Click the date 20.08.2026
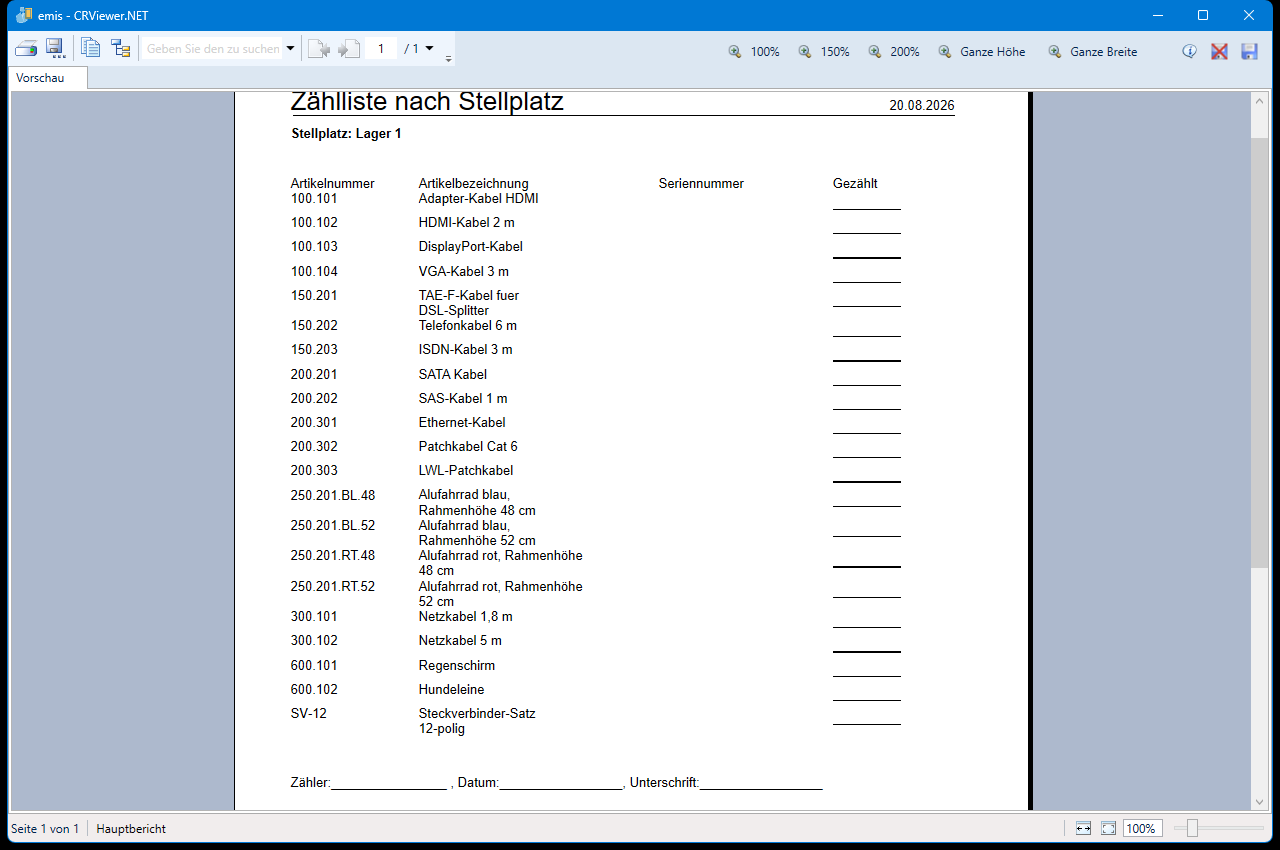Image resolution: width=1280 pixels, height=850 pixels. click(922, 105)
